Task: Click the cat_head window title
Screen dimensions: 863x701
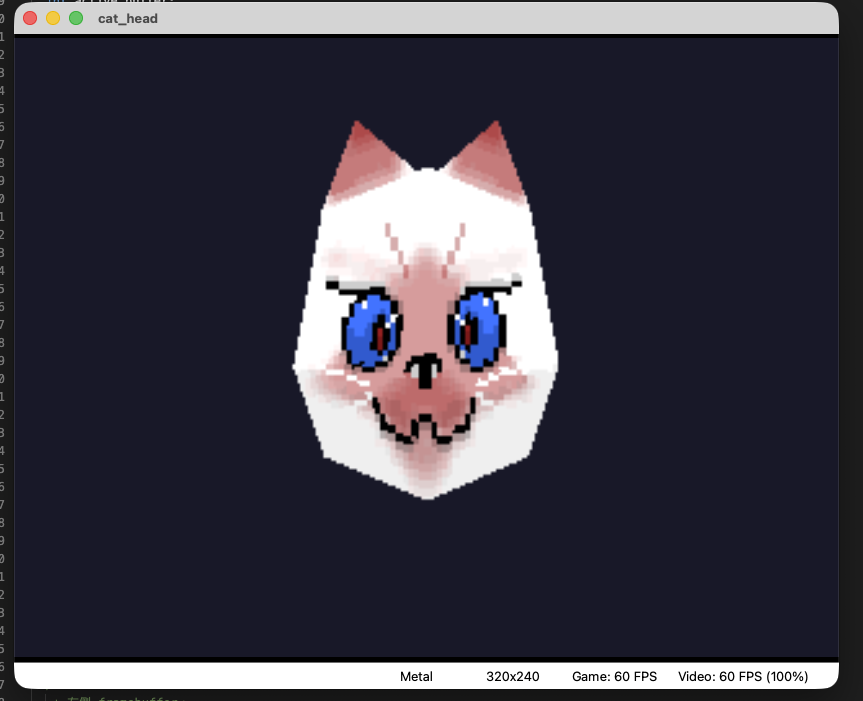Action: pyautogui.click(x=128, y=19)
